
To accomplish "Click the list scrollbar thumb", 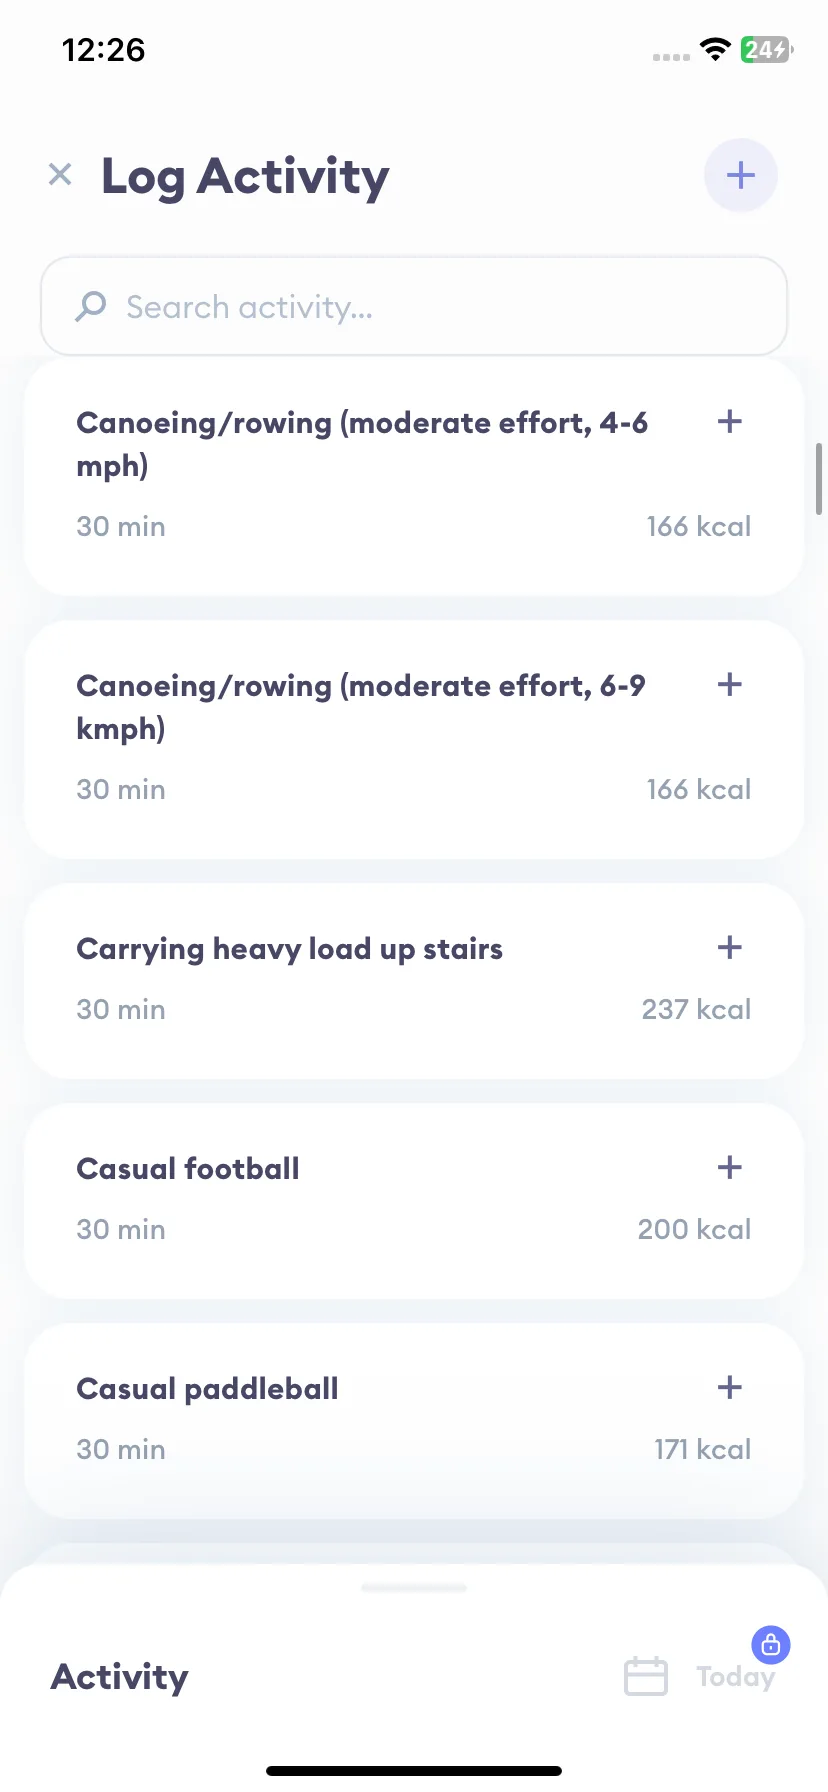I will pos(819,478).
